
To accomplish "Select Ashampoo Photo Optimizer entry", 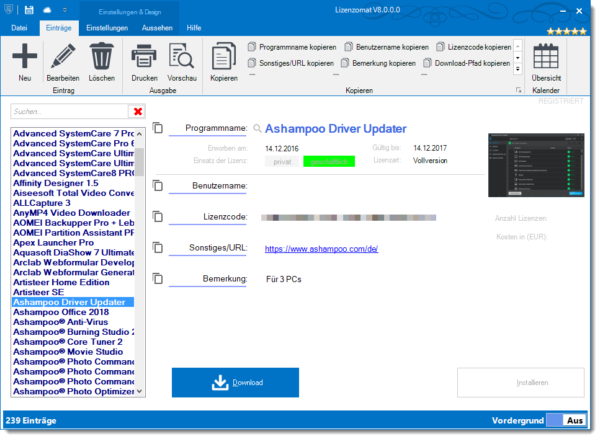I will 73,392.
